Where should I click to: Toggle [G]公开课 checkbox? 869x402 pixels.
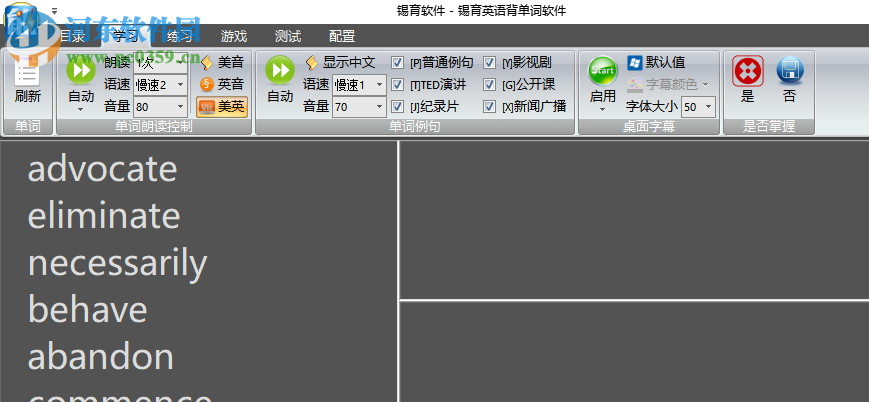pyautogui.click(x=489, y=84)
